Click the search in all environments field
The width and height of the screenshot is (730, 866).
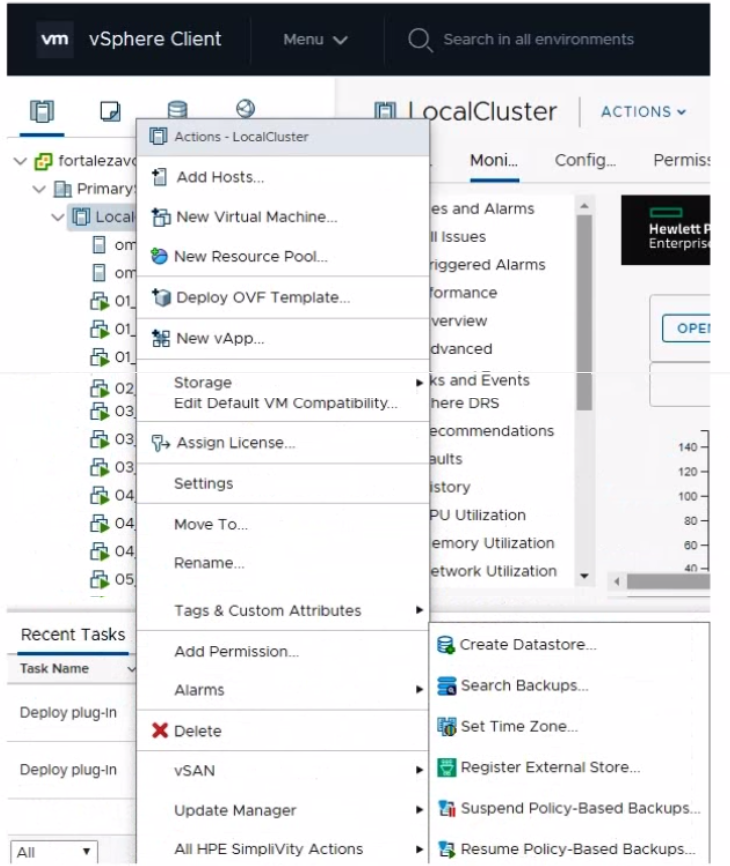pyautogui.click(x=538, y=40)
